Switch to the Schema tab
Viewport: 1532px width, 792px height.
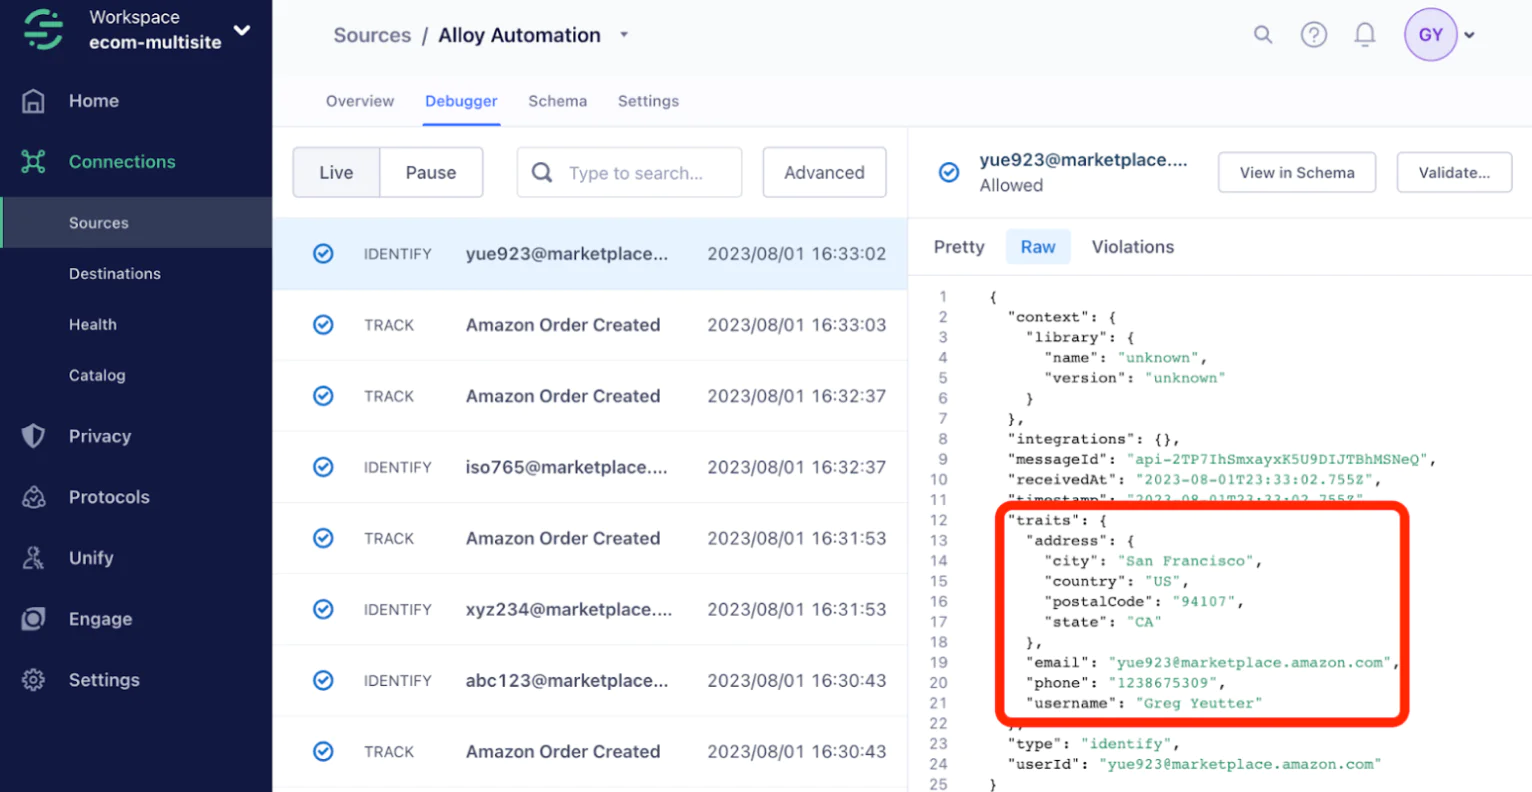pyautogui.click(x=557, y=101)
